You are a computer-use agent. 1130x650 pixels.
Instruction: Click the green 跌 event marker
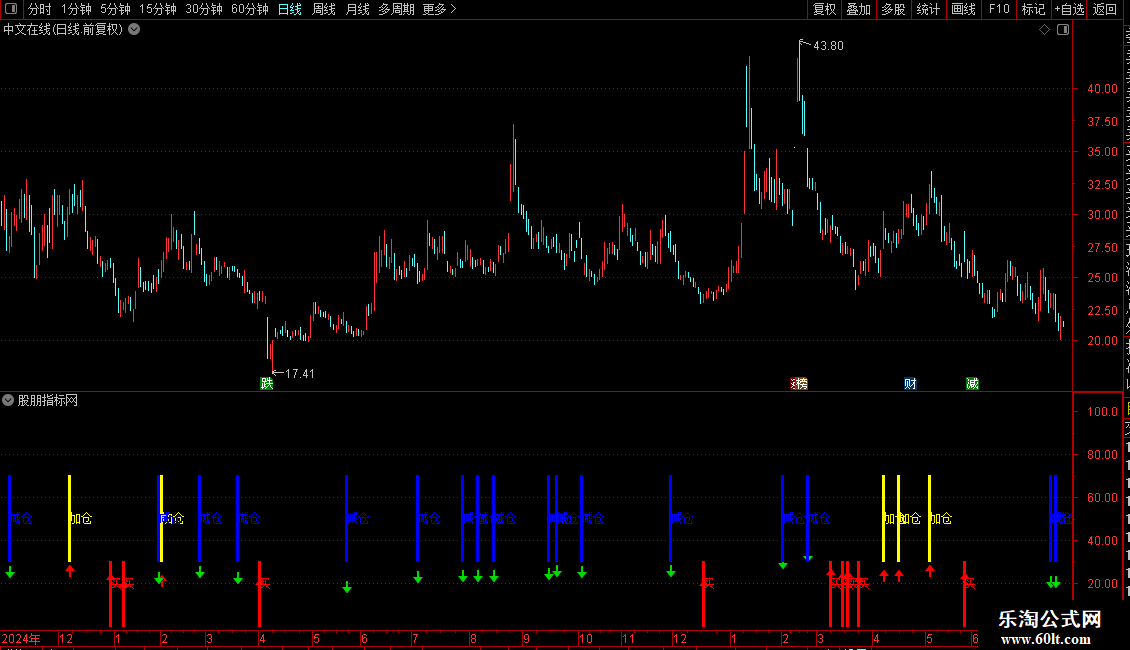coord(267,383)
